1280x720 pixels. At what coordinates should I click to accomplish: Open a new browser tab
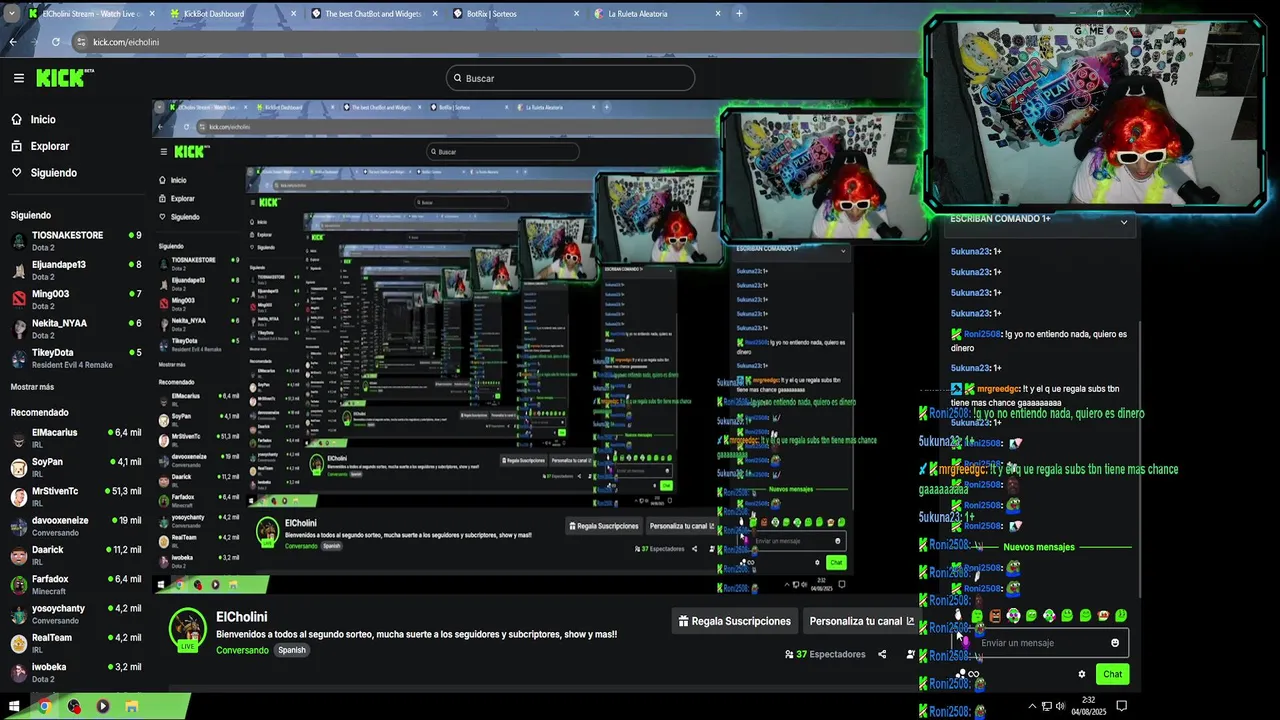tap(739, 14)
